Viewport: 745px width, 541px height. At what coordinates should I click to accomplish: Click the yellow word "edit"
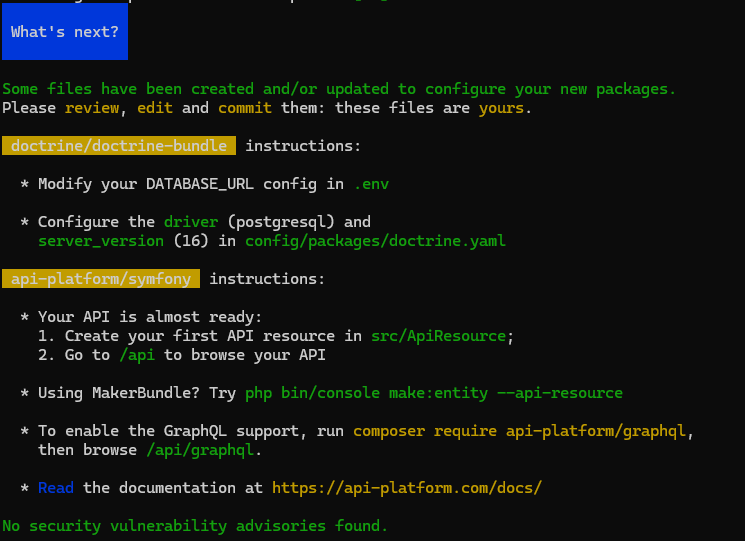[x=155, y=108]
